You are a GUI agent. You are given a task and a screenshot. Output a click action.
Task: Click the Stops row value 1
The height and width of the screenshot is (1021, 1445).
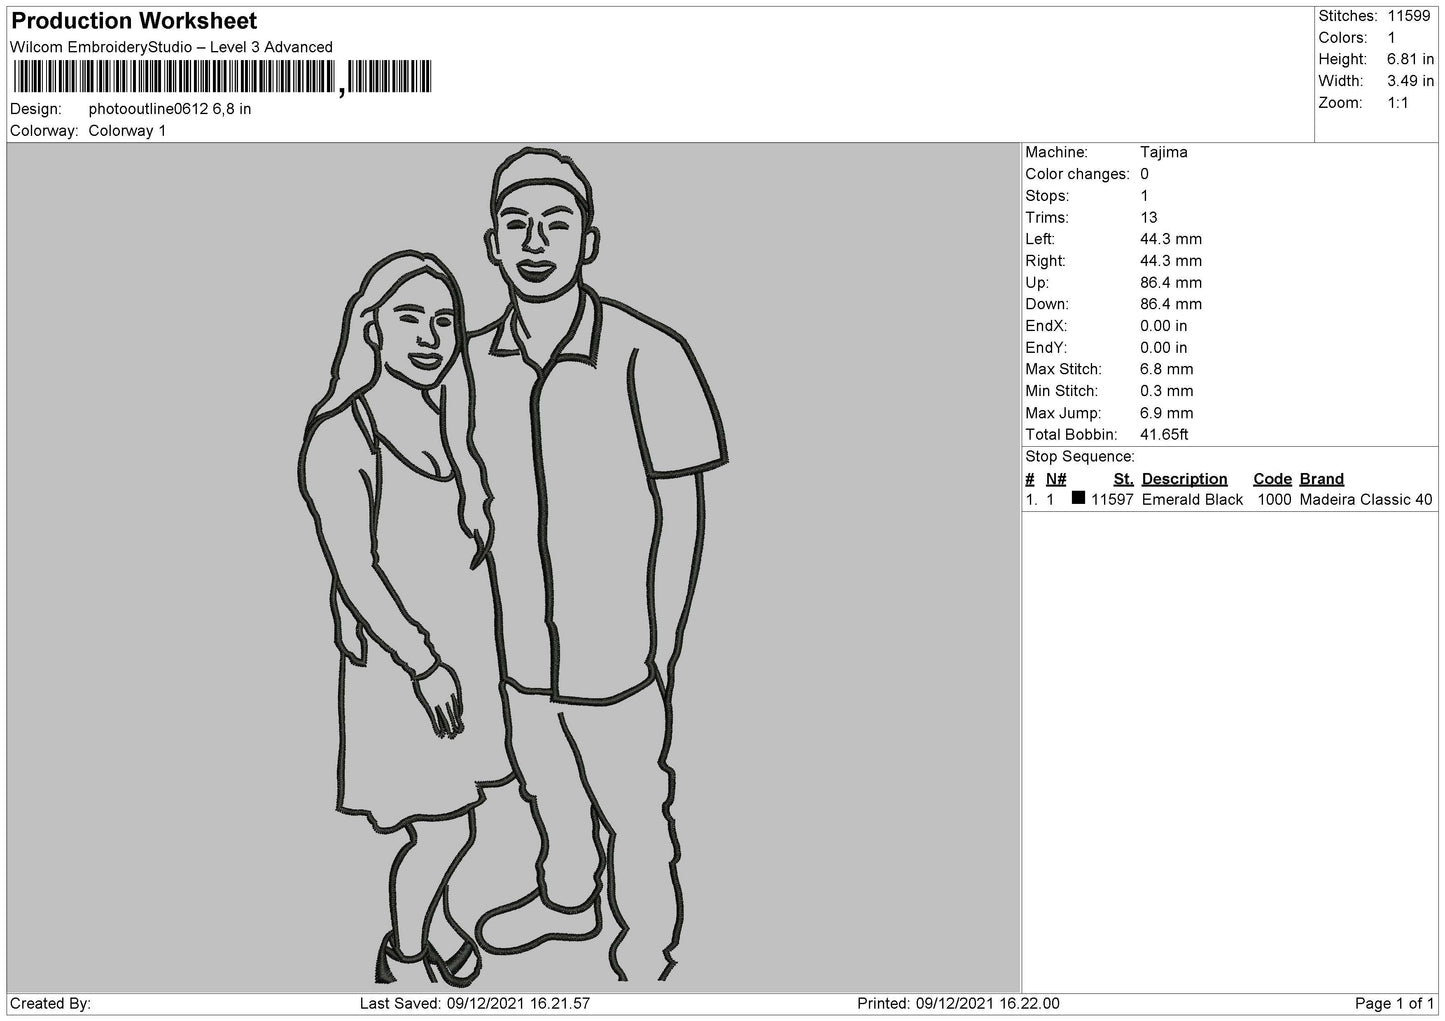1145,196
